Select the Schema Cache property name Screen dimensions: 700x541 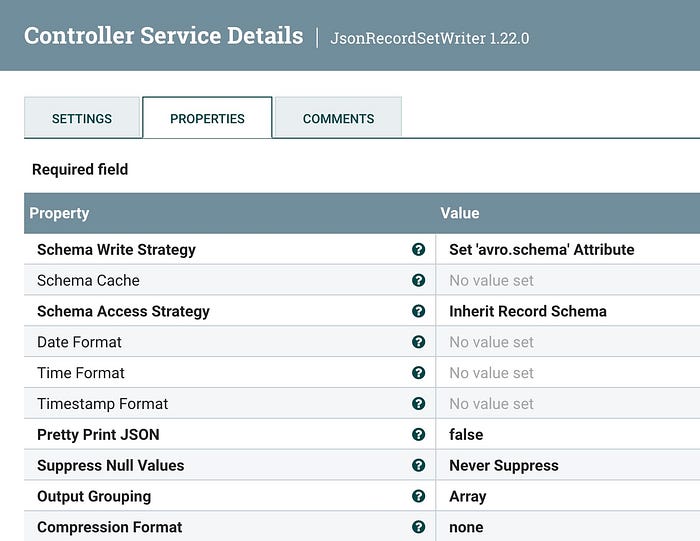88,280
